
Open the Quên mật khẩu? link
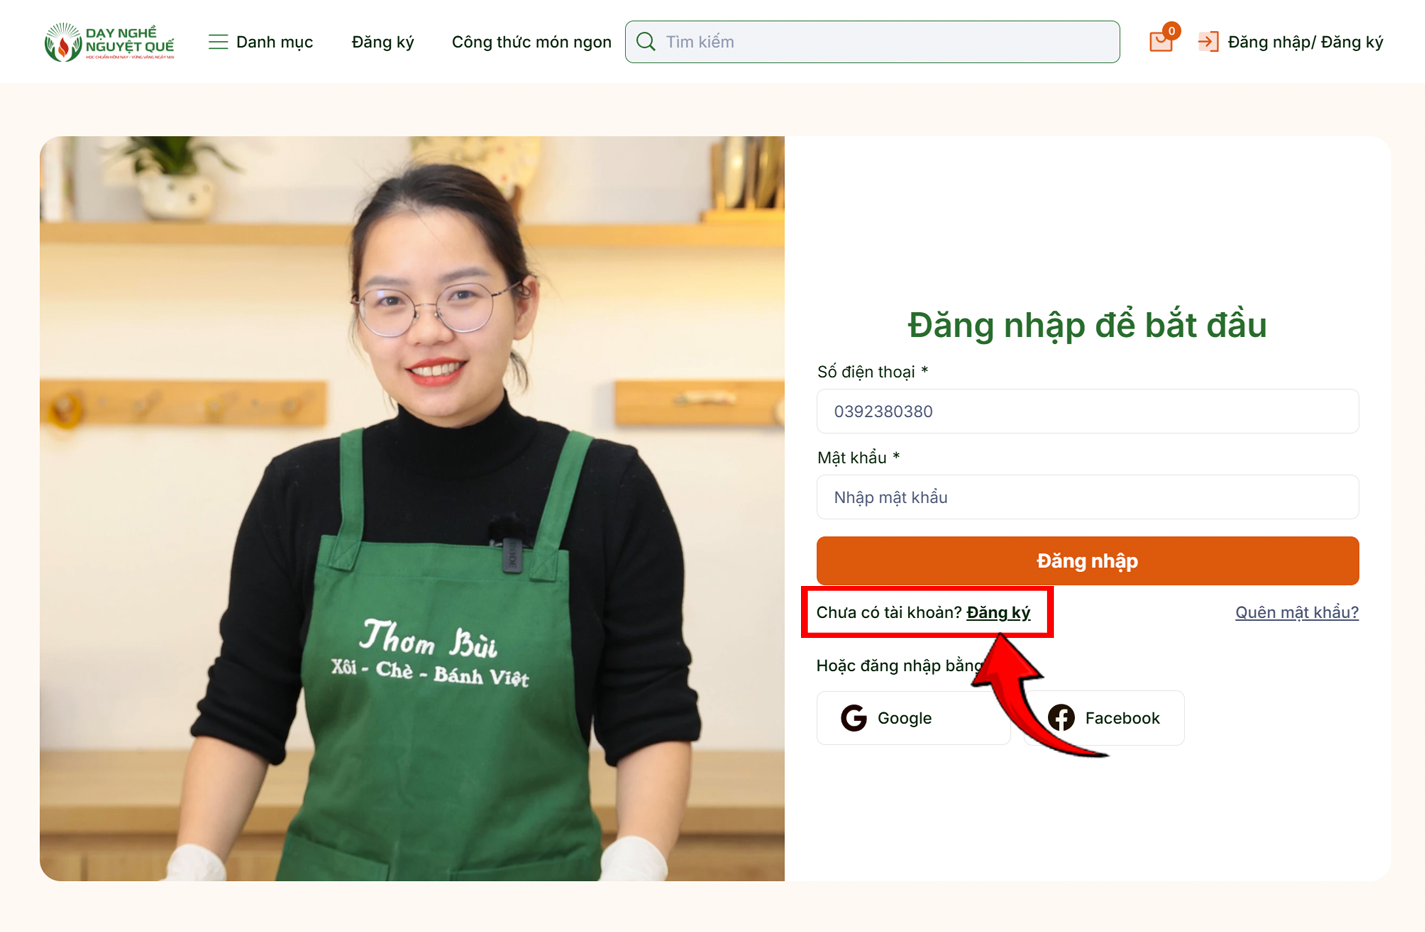click(x=1296, y=612)
